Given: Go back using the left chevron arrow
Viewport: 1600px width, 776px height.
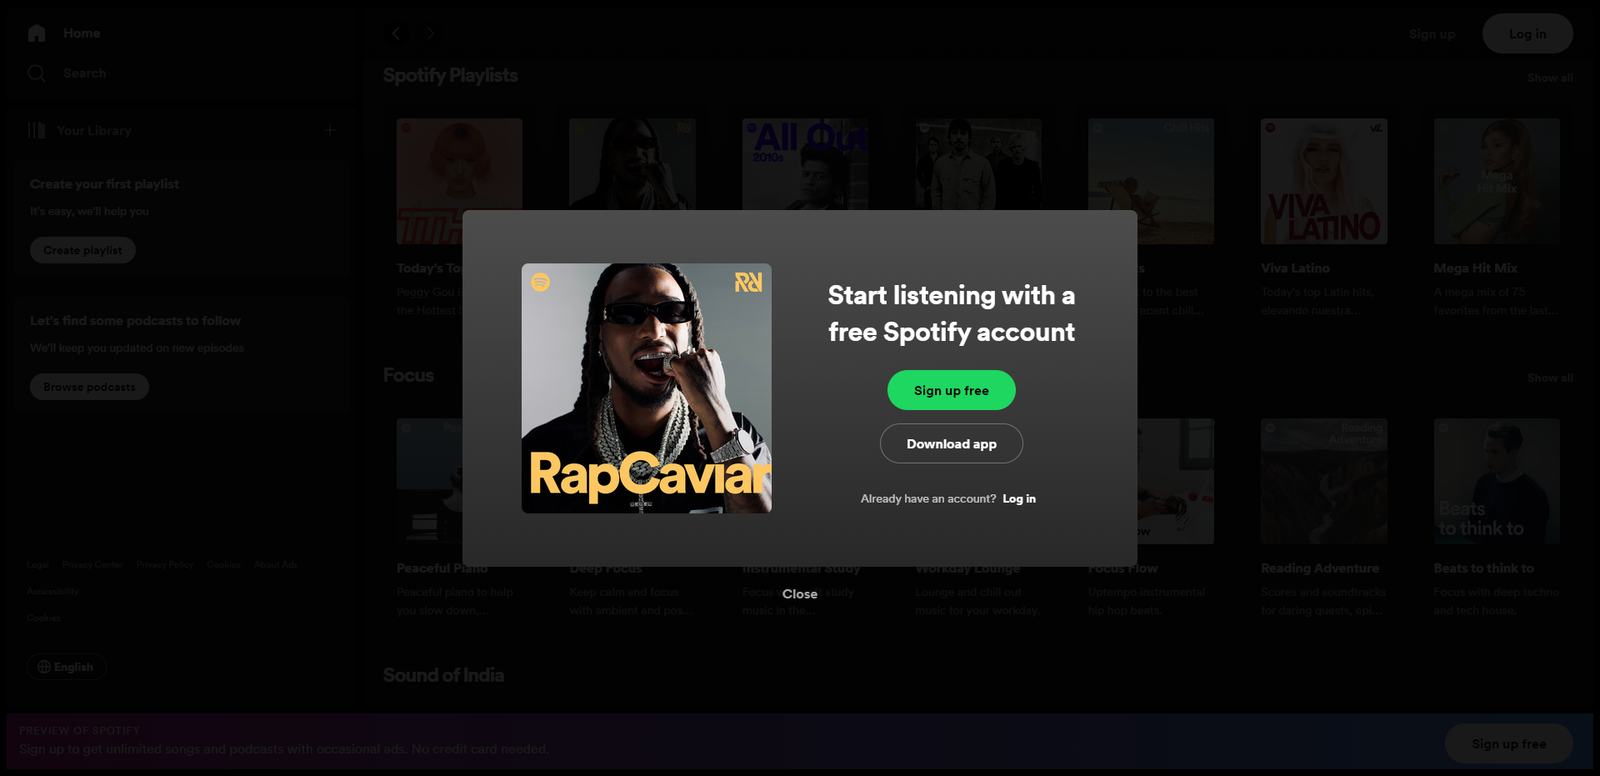Looking at the screenshot, I should pyautogui.click(x=396, y=33).
